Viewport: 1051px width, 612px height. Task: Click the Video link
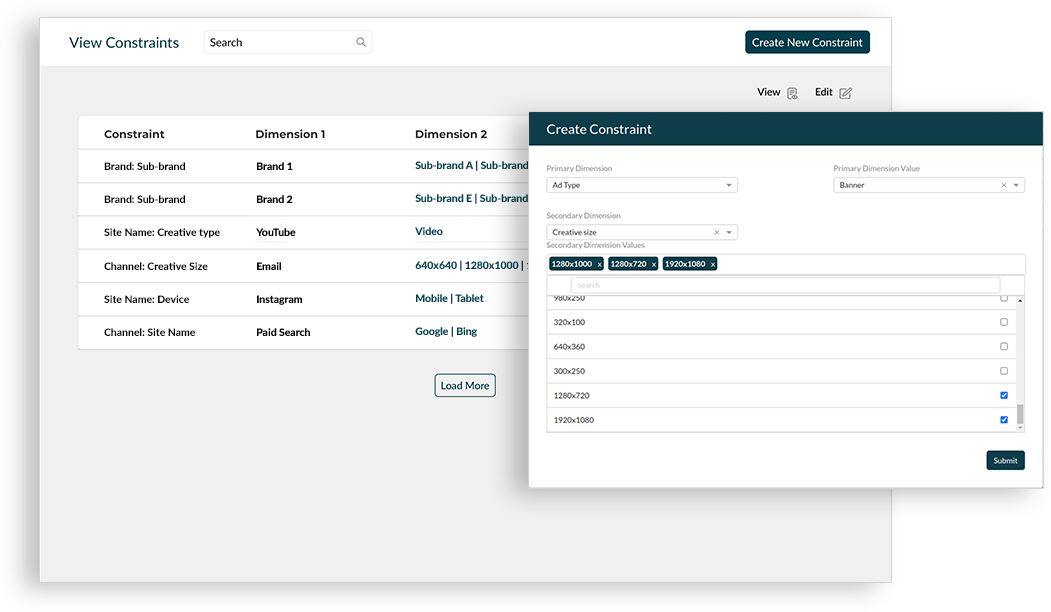point(428,231)
